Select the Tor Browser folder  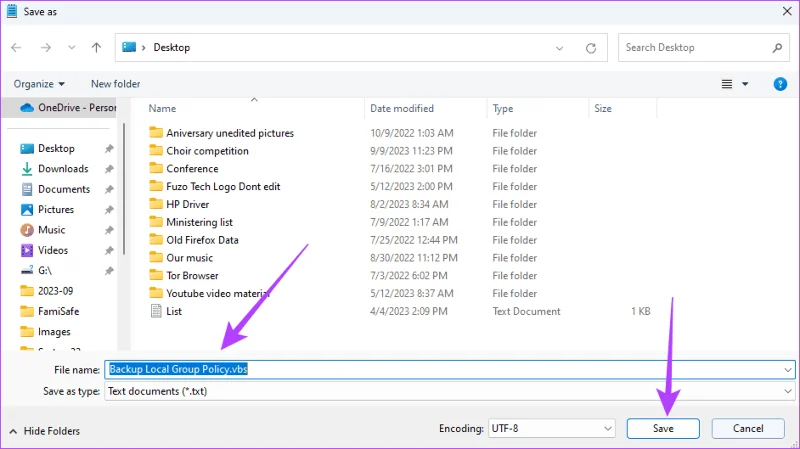(x=184, y=276)
